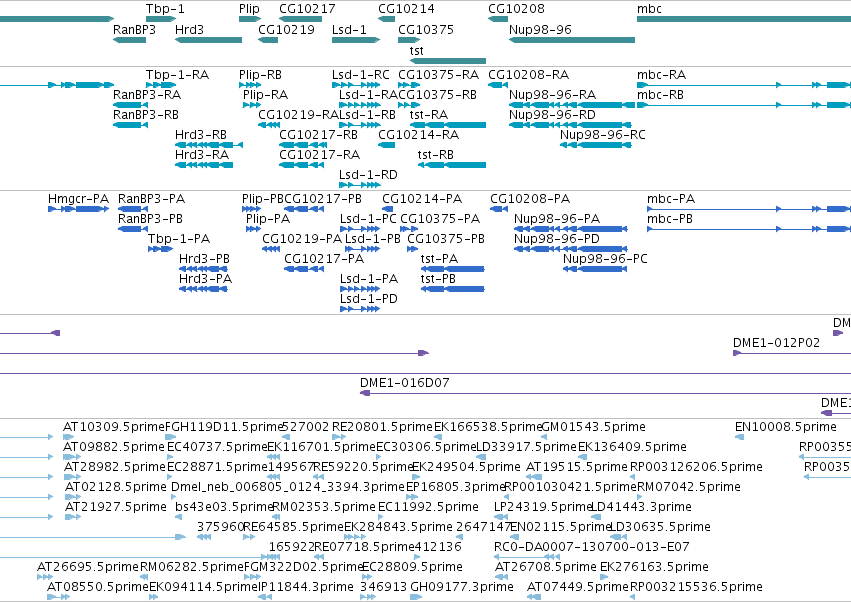The image size is (851, 602).
Task: Select the Tbp-1-PA protein feature
Action: (160, 249)
